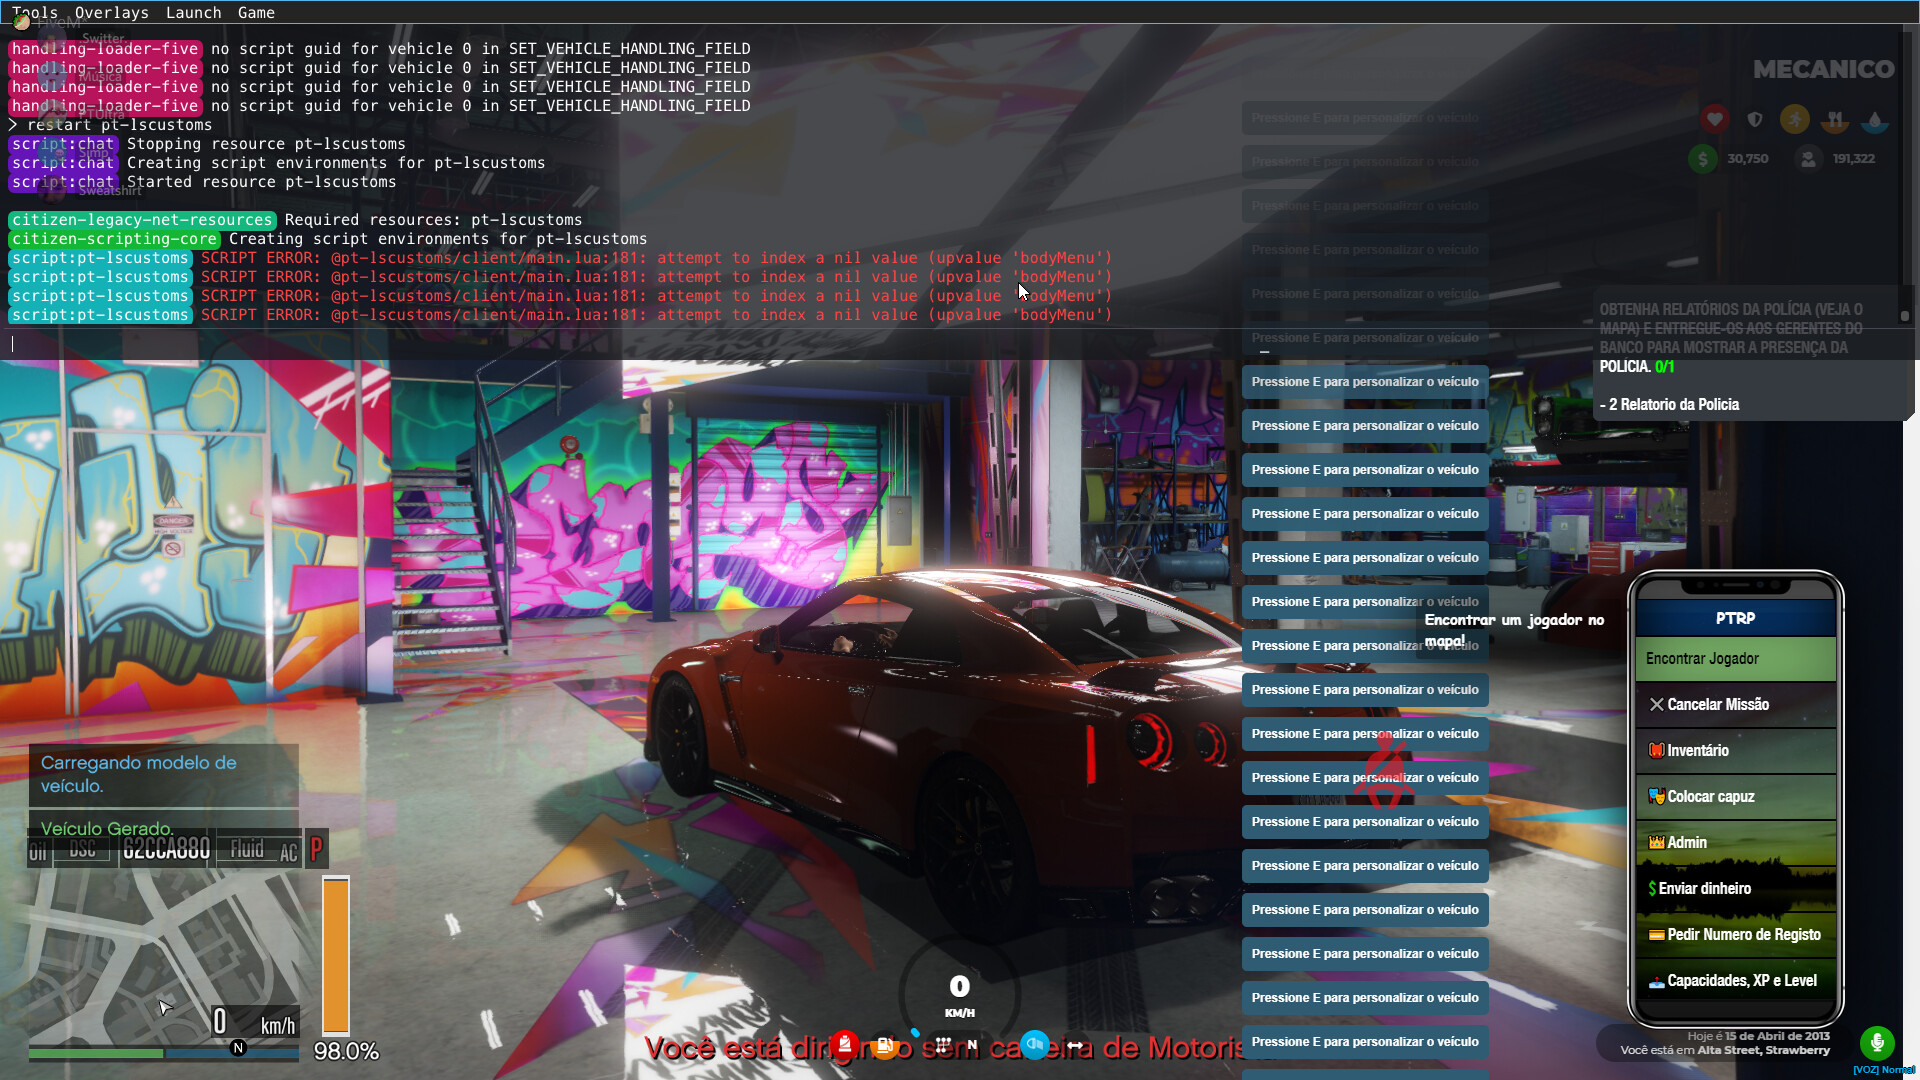Click the fork and knife hunger icon
1920x1080 pixels.
pos(1834,120)
